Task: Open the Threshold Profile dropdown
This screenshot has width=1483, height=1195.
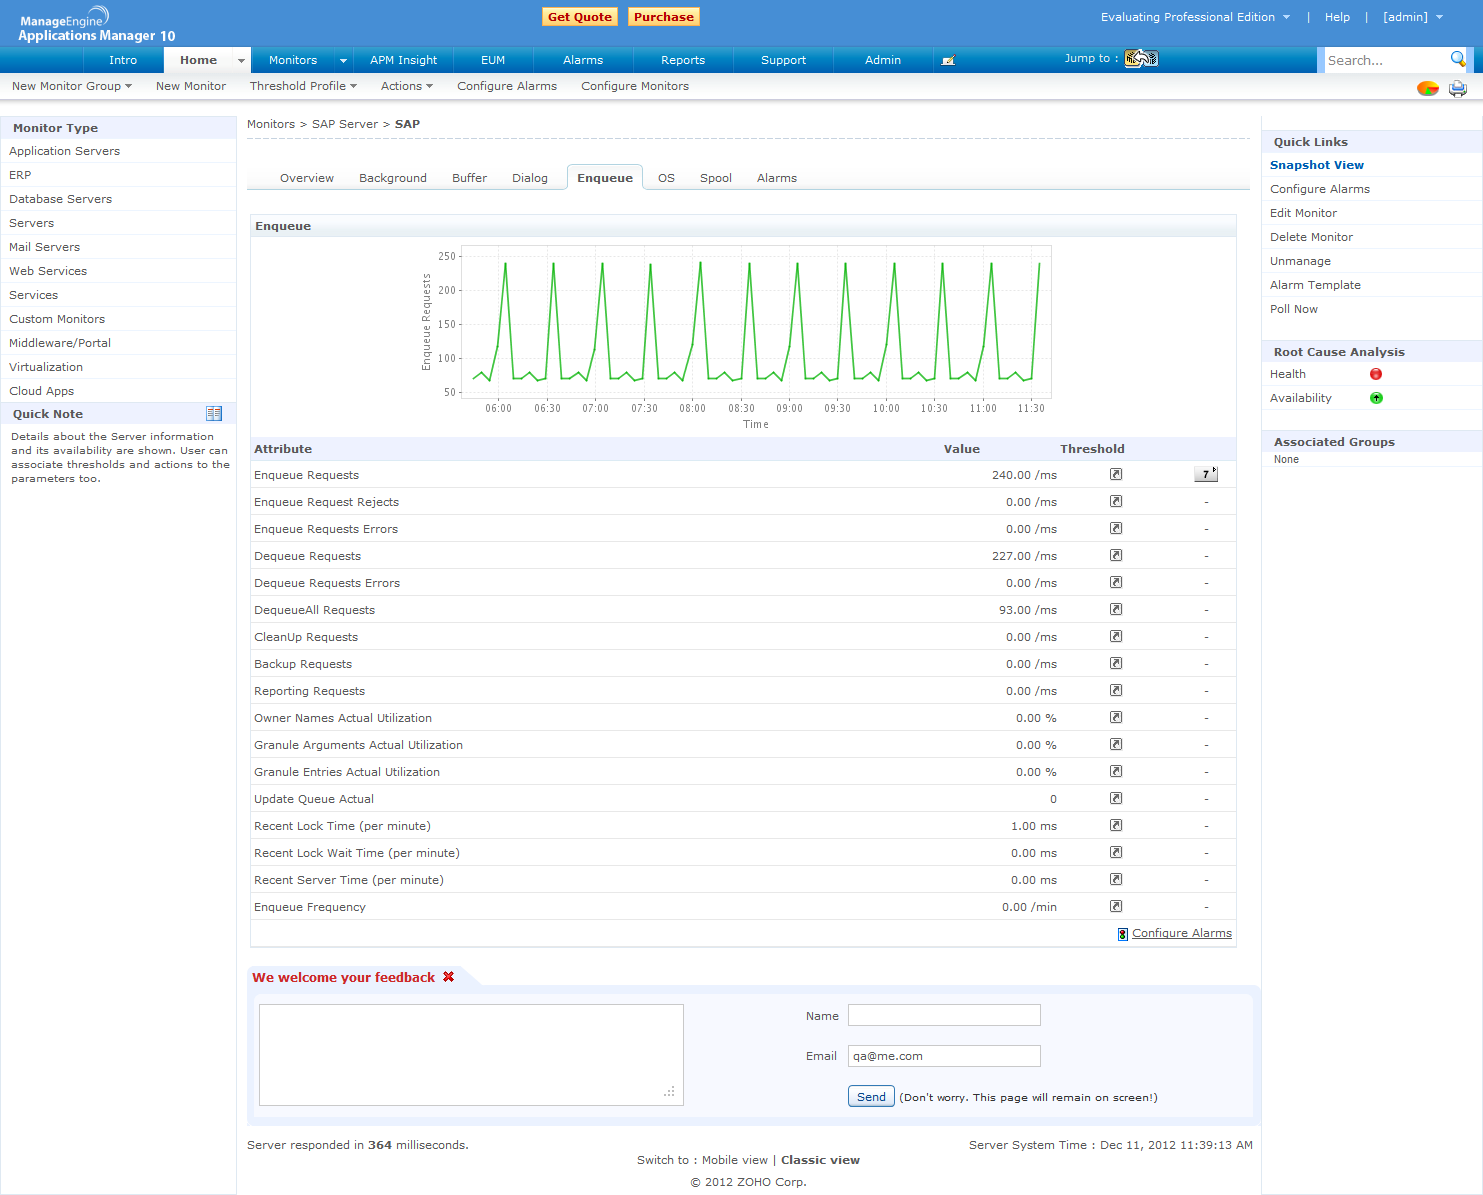Action: 303,86
